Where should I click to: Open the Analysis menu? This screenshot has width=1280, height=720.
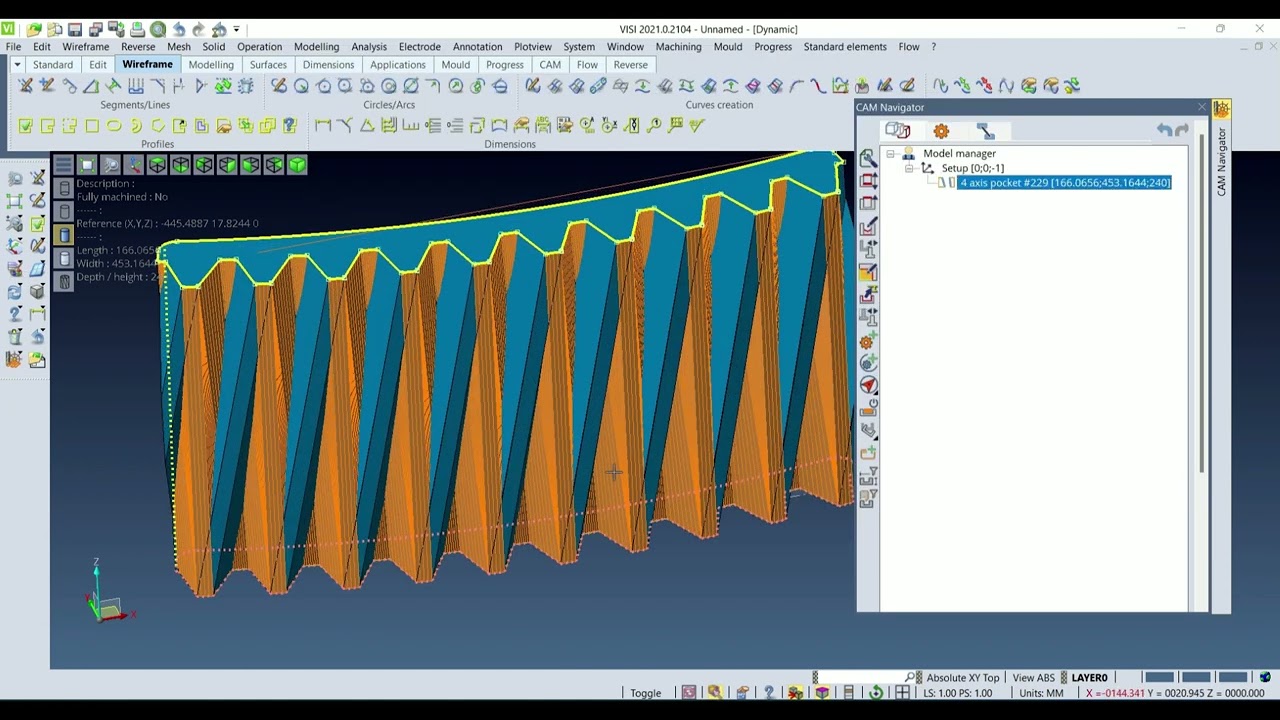[369, 47]
